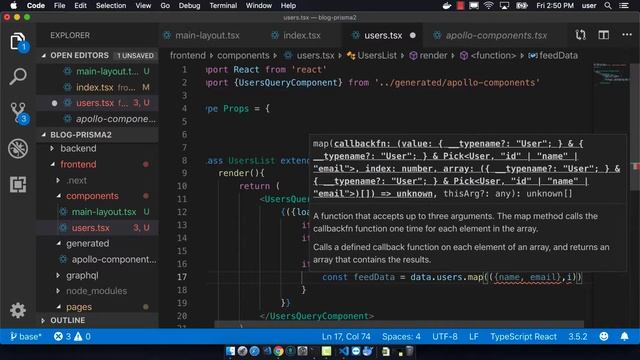The image size is (640, 360).
Task: Open the editor More Actions ellipsis
Action: coord(627,35)
